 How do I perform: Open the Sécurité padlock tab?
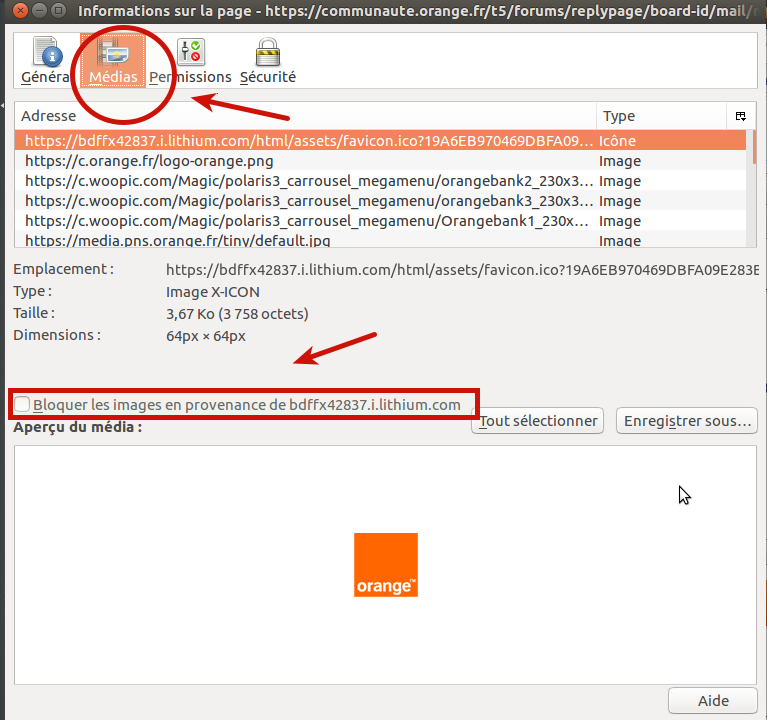click(268, 60)
